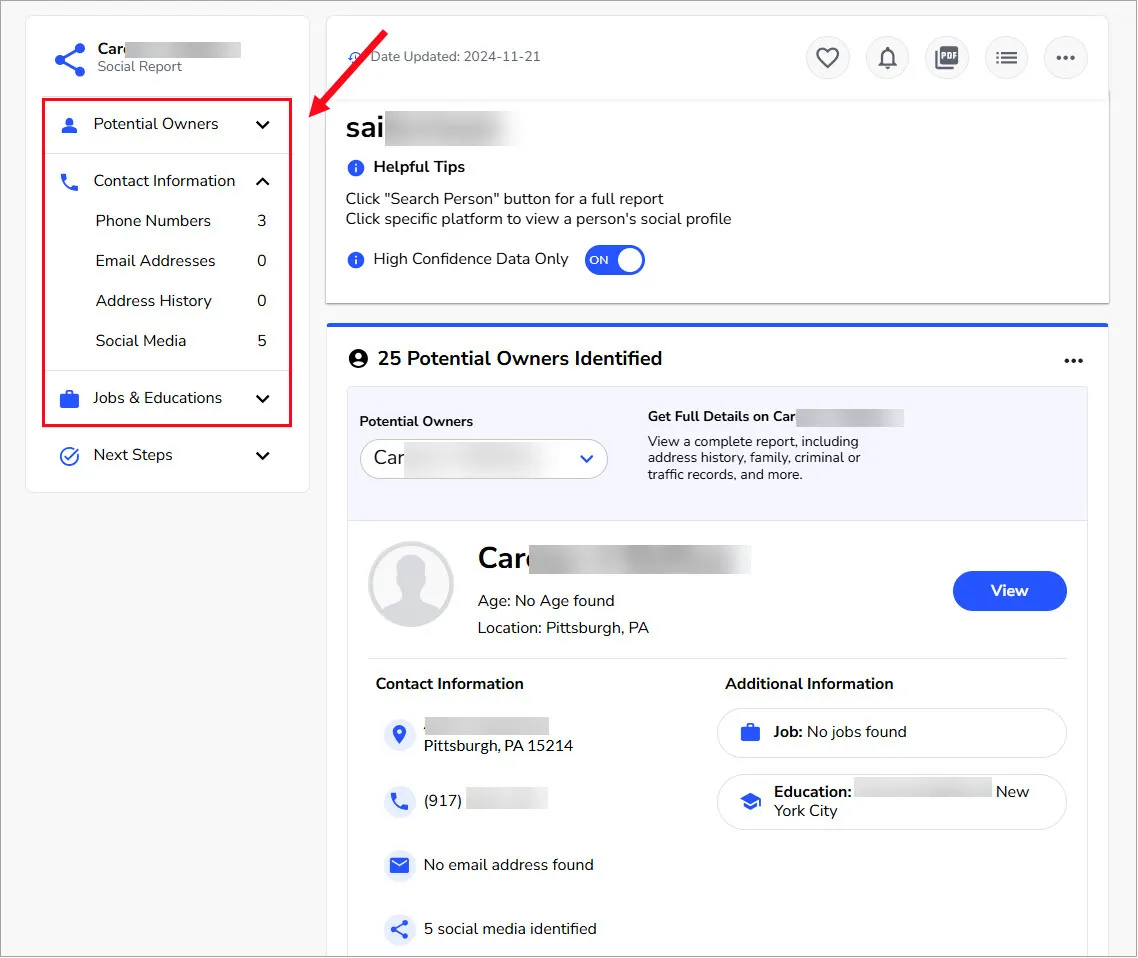Expand Potential Owners sidebar section
The height and width of the screenshot is (958, 1138).
point(262,125)
